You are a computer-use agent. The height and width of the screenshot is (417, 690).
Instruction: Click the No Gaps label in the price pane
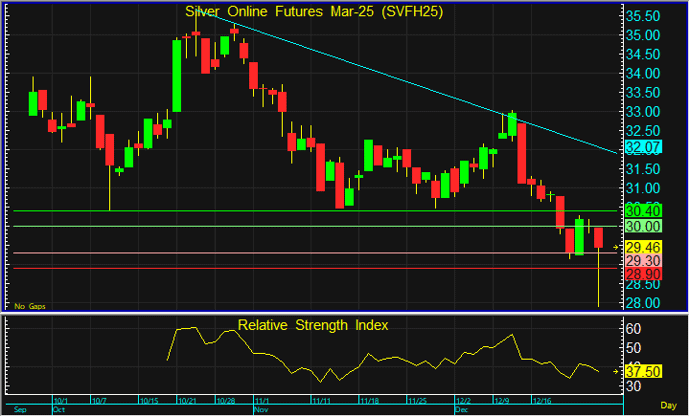pyautogui.click(x=28, y=304)
